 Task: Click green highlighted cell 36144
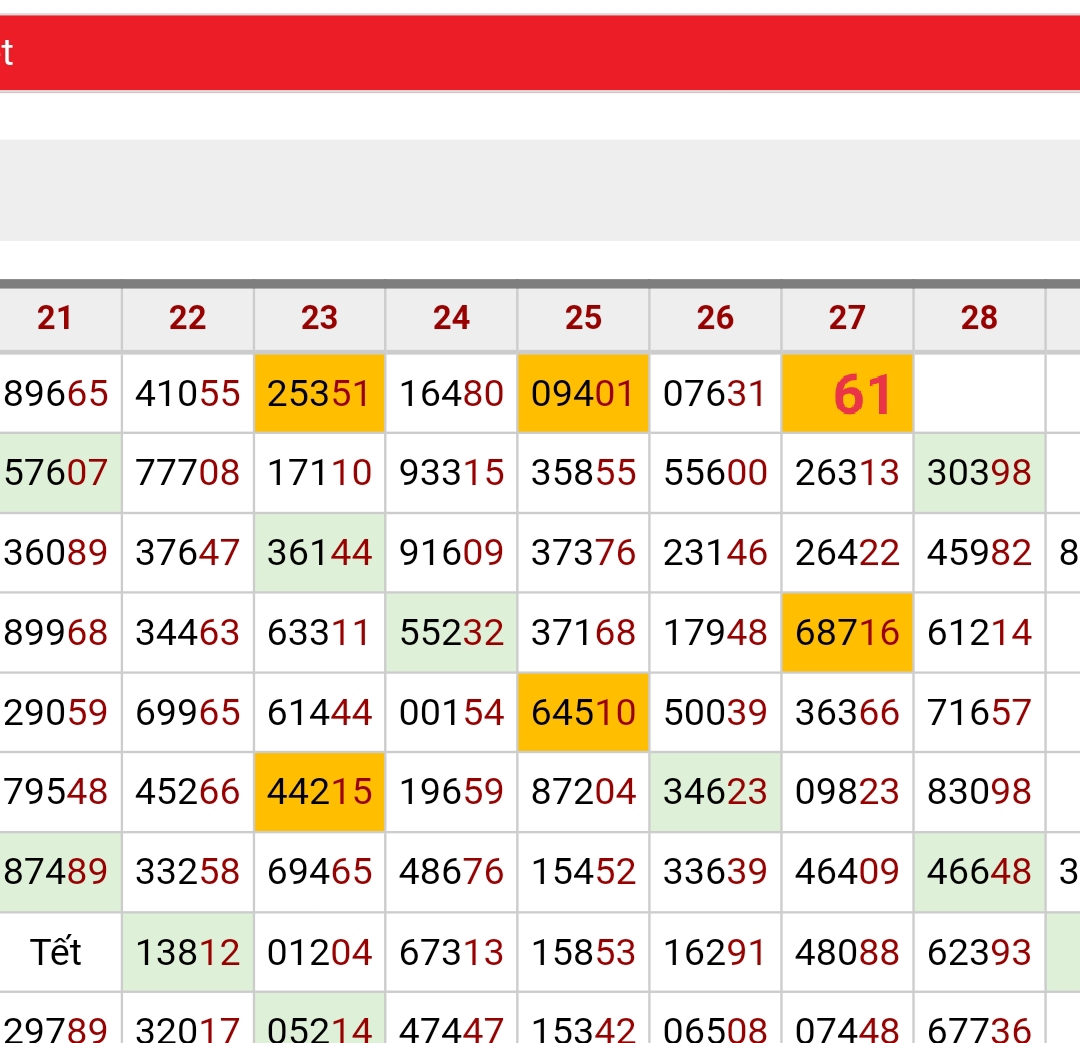pos(319,552)
